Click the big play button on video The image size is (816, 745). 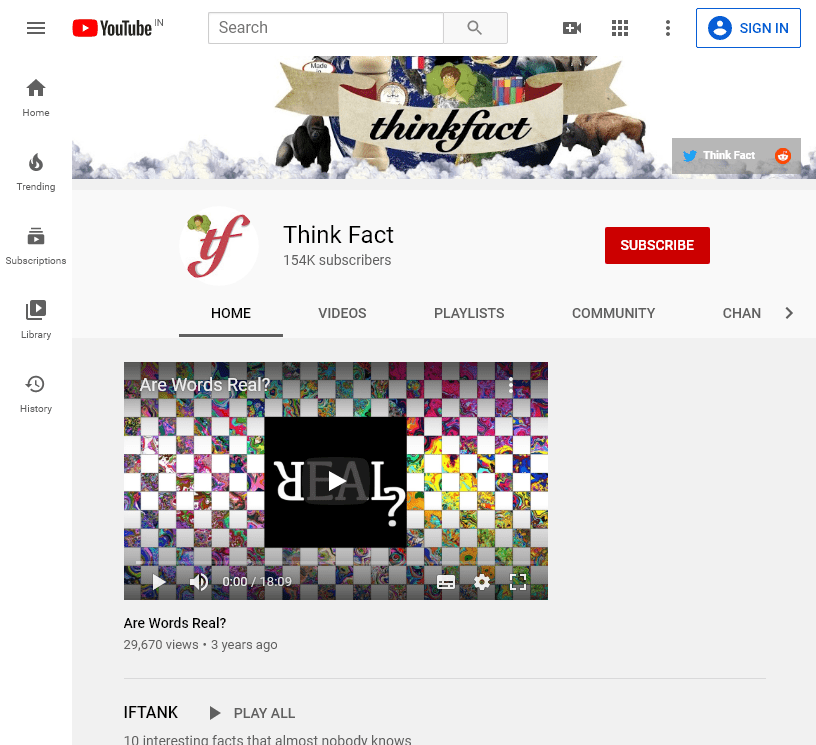336,481
